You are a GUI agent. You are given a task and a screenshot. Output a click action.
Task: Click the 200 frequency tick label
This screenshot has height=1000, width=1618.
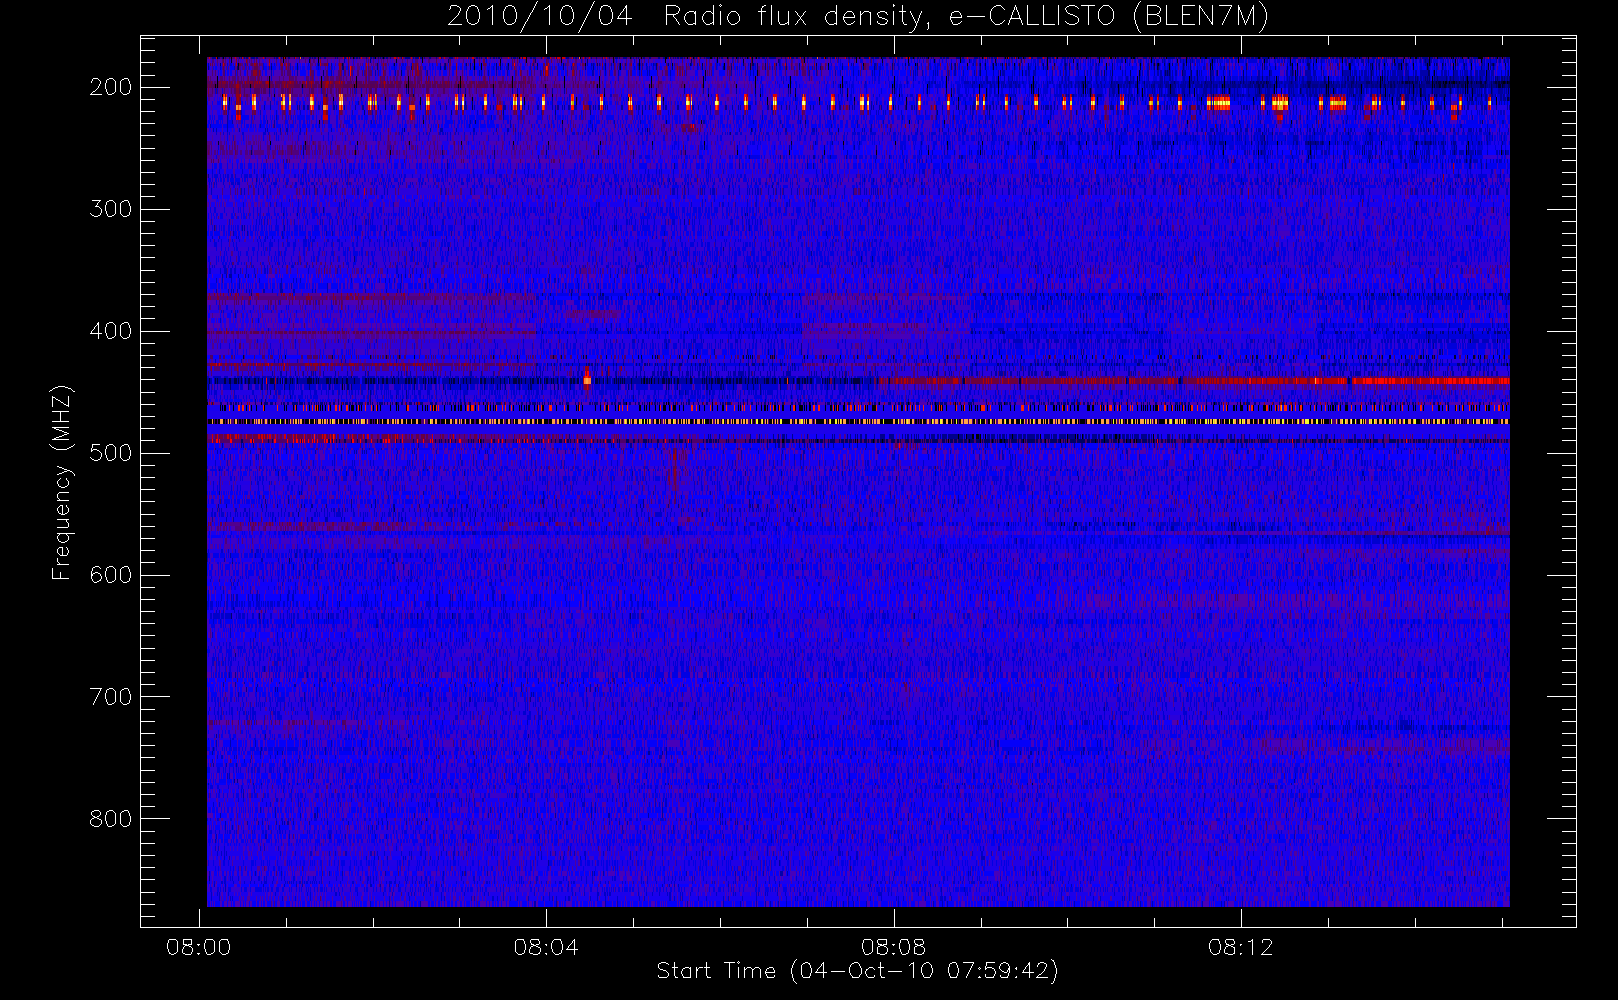111,87
